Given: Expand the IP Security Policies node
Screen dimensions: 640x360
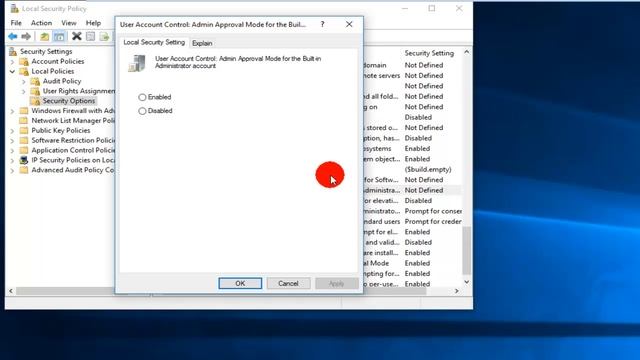Looking at the screenshot, I should [12, 160].
